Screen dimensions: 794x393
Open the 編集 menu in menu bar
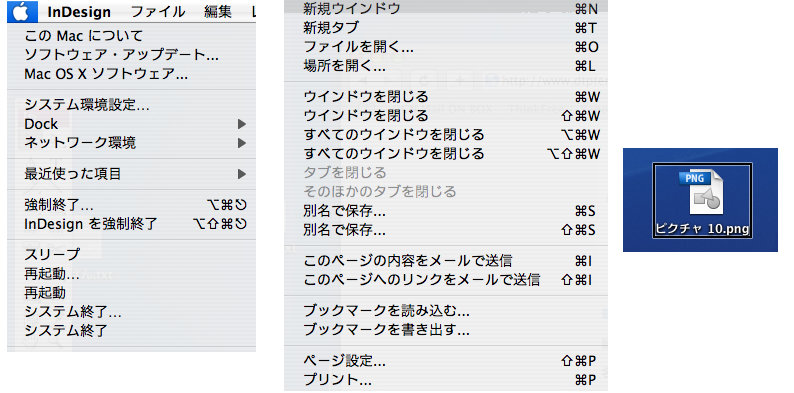coord(218,12)
